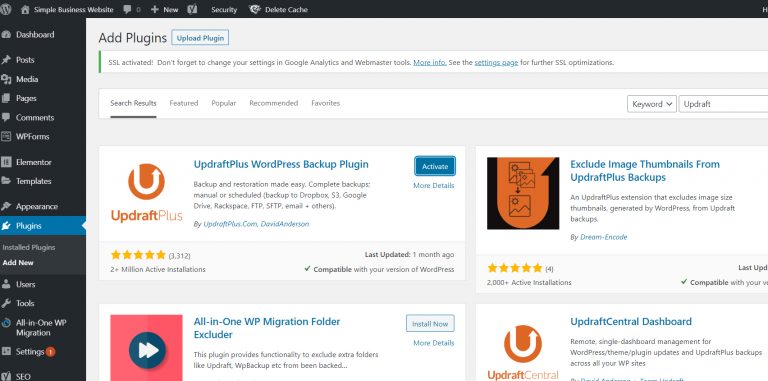Open More Details for Migration Folder Excluder
Viewport: 768px width, 381px height.
[x=433, y=343]
